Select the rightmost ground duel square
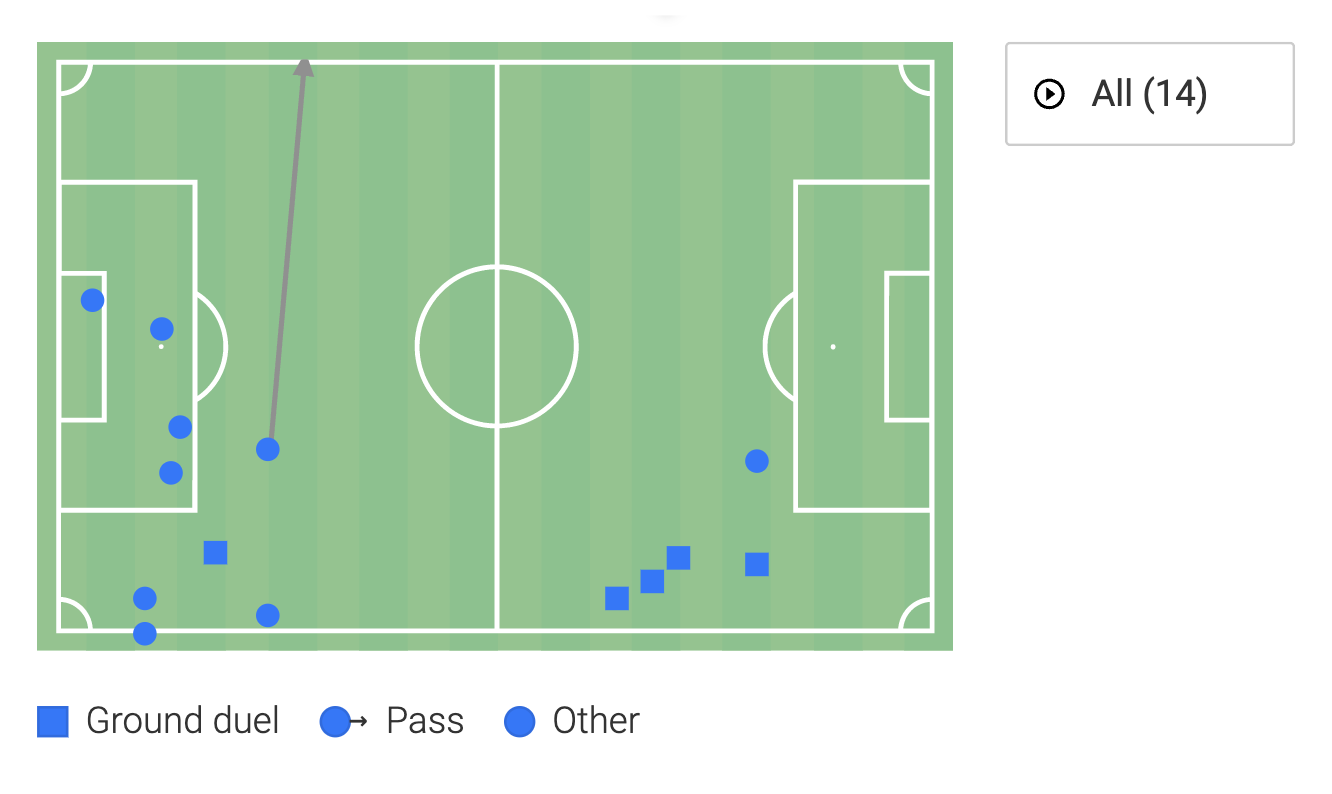Screen dimensions: 1332x794 (757, 564)
